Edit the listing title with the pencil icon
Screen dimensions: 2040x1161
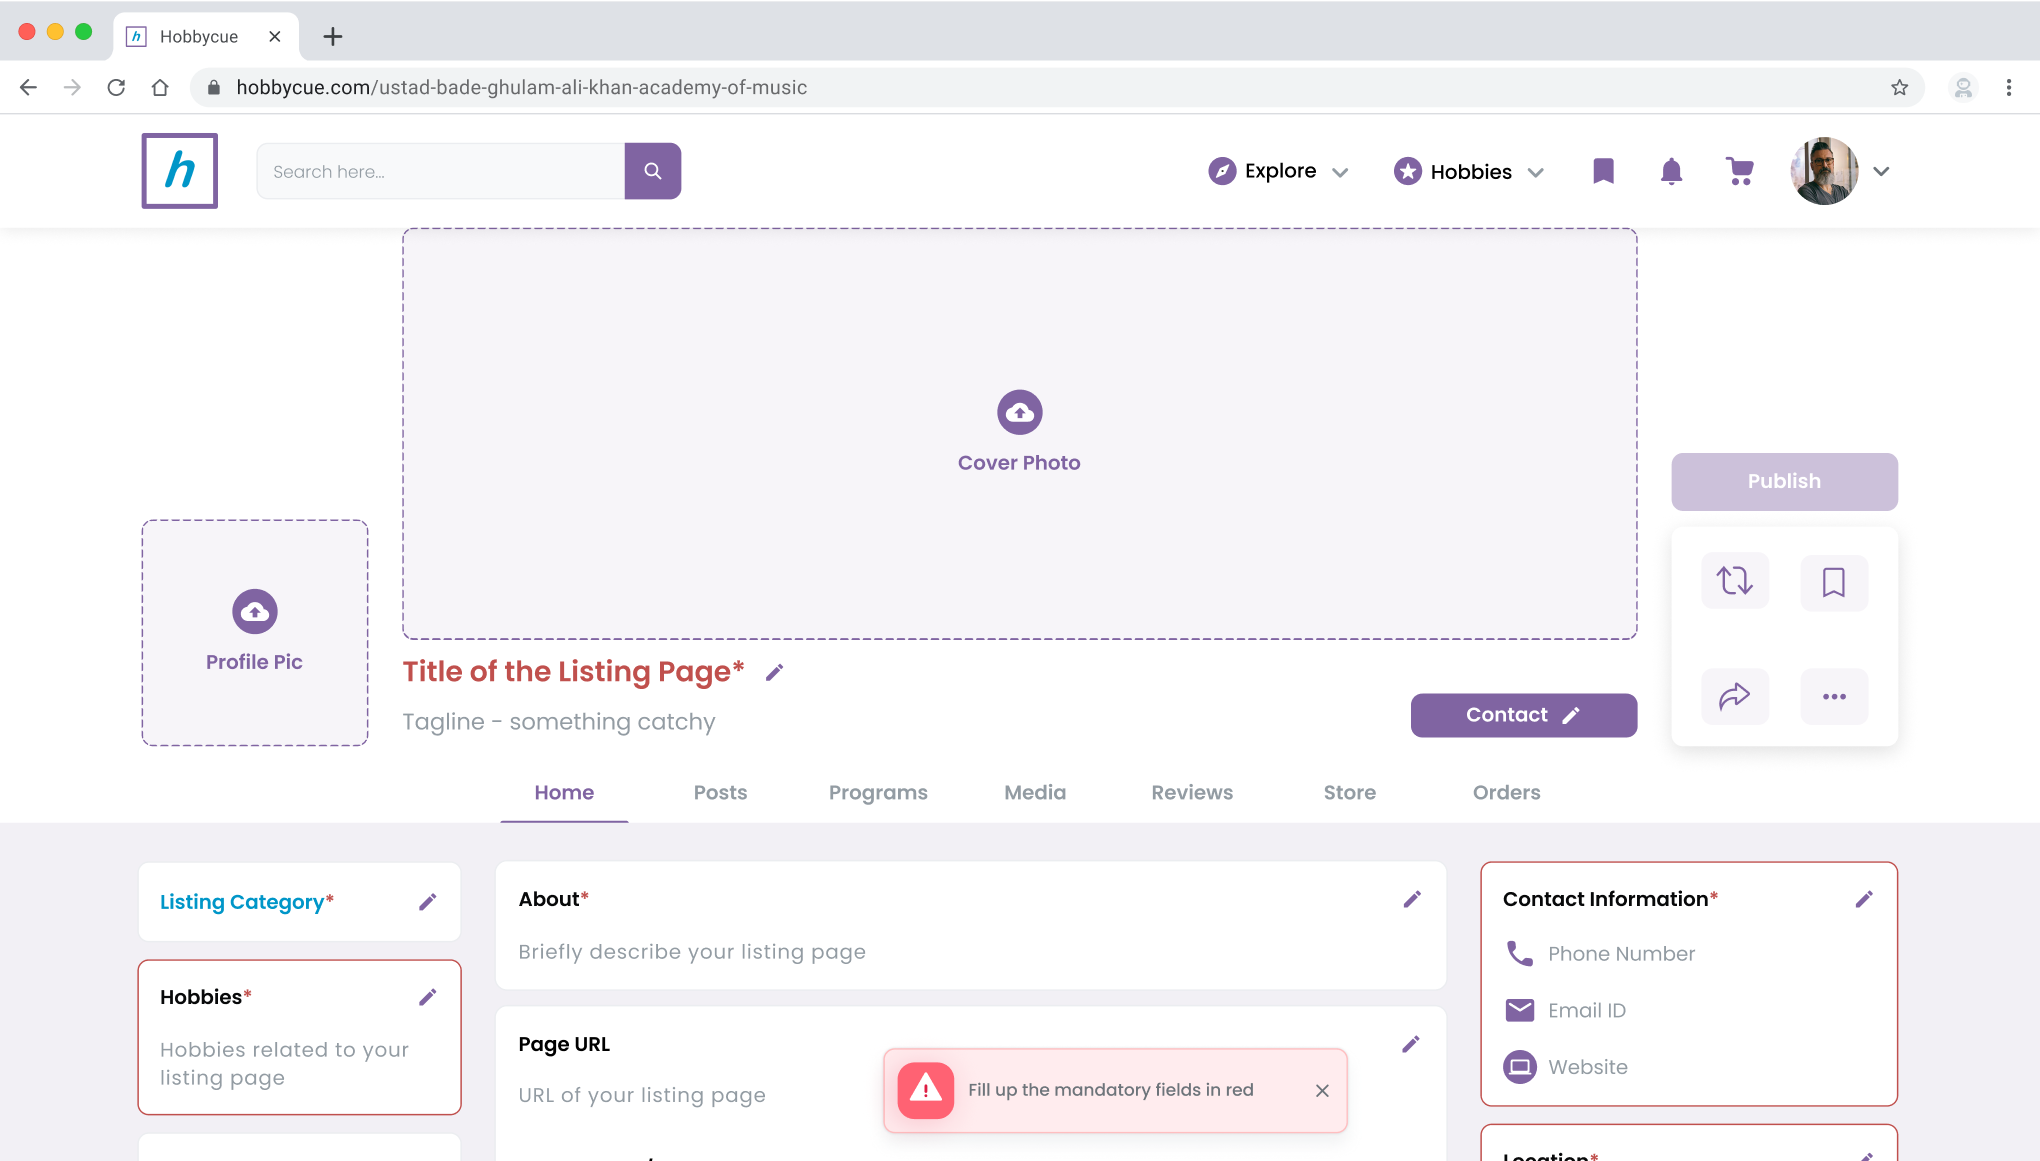coord(774,673)
